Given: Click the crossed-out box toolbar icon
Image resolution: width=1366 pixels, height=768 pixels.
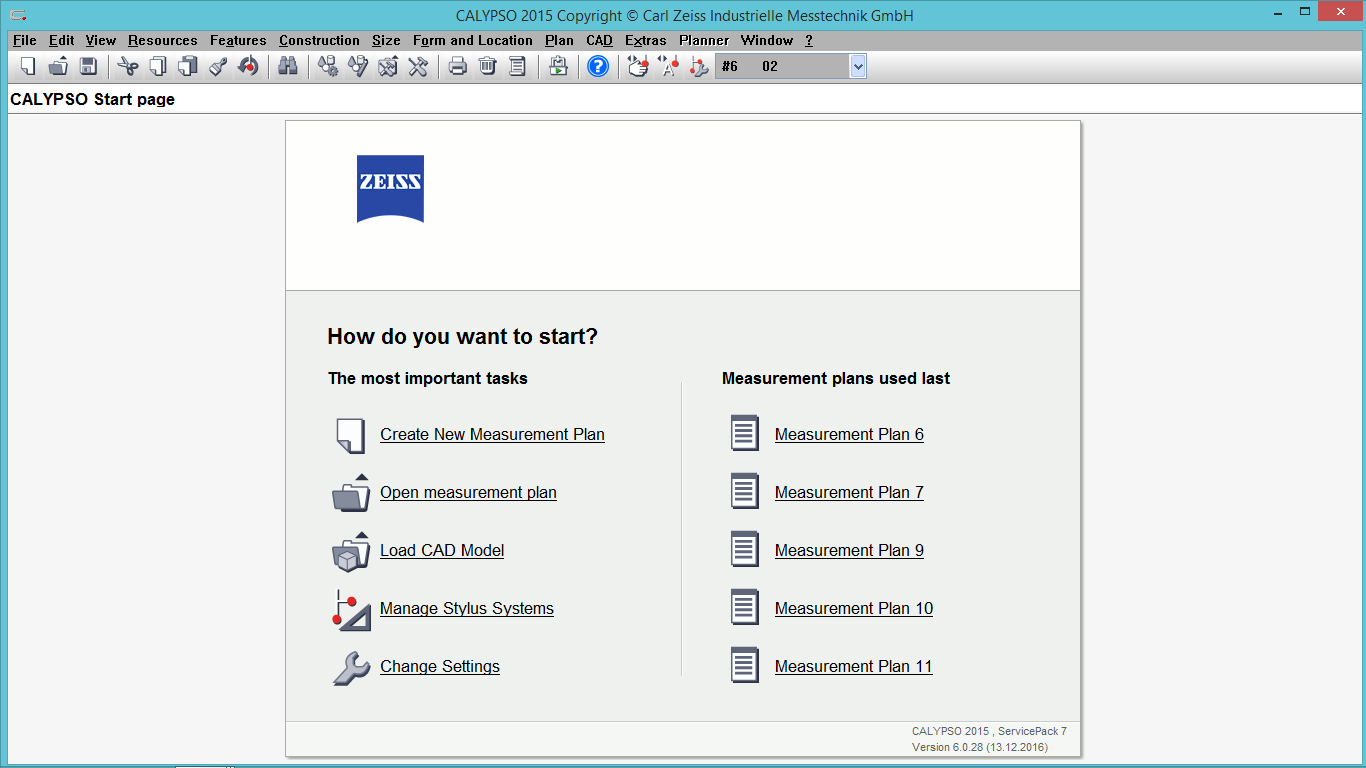Looking at the screenshot, I should pos(388,66).
